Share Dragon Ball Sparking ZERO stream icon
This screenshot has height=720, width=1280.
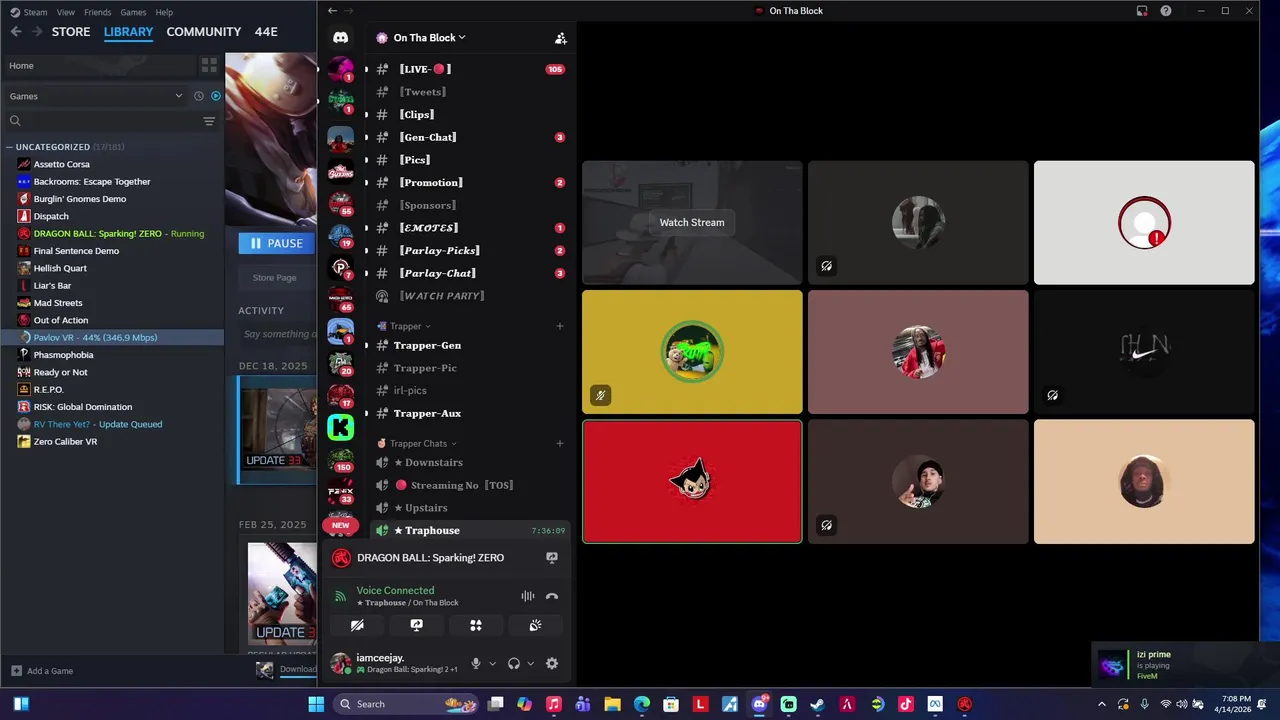click(552, 558)
